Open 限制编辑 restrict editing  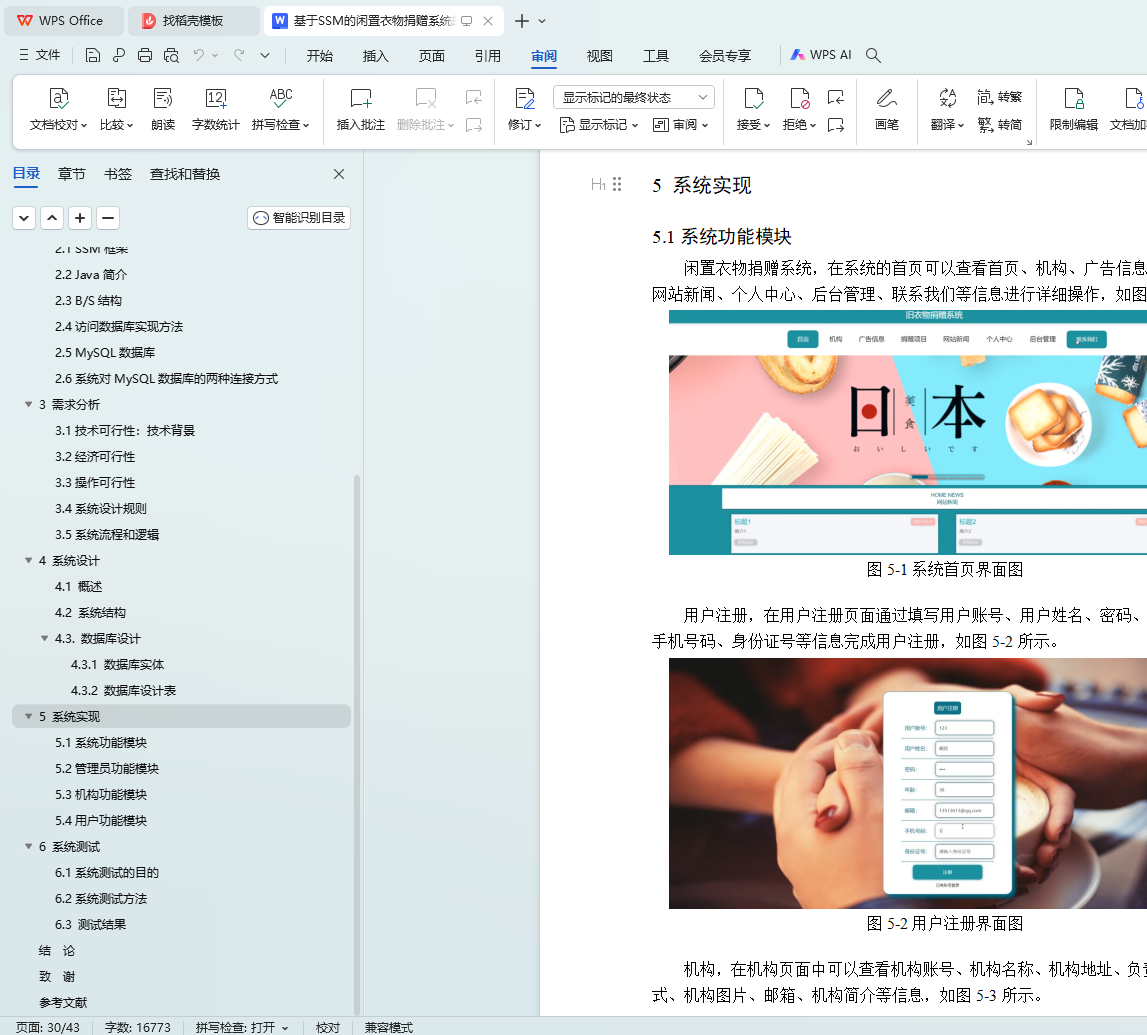[x=1073, y=110]
